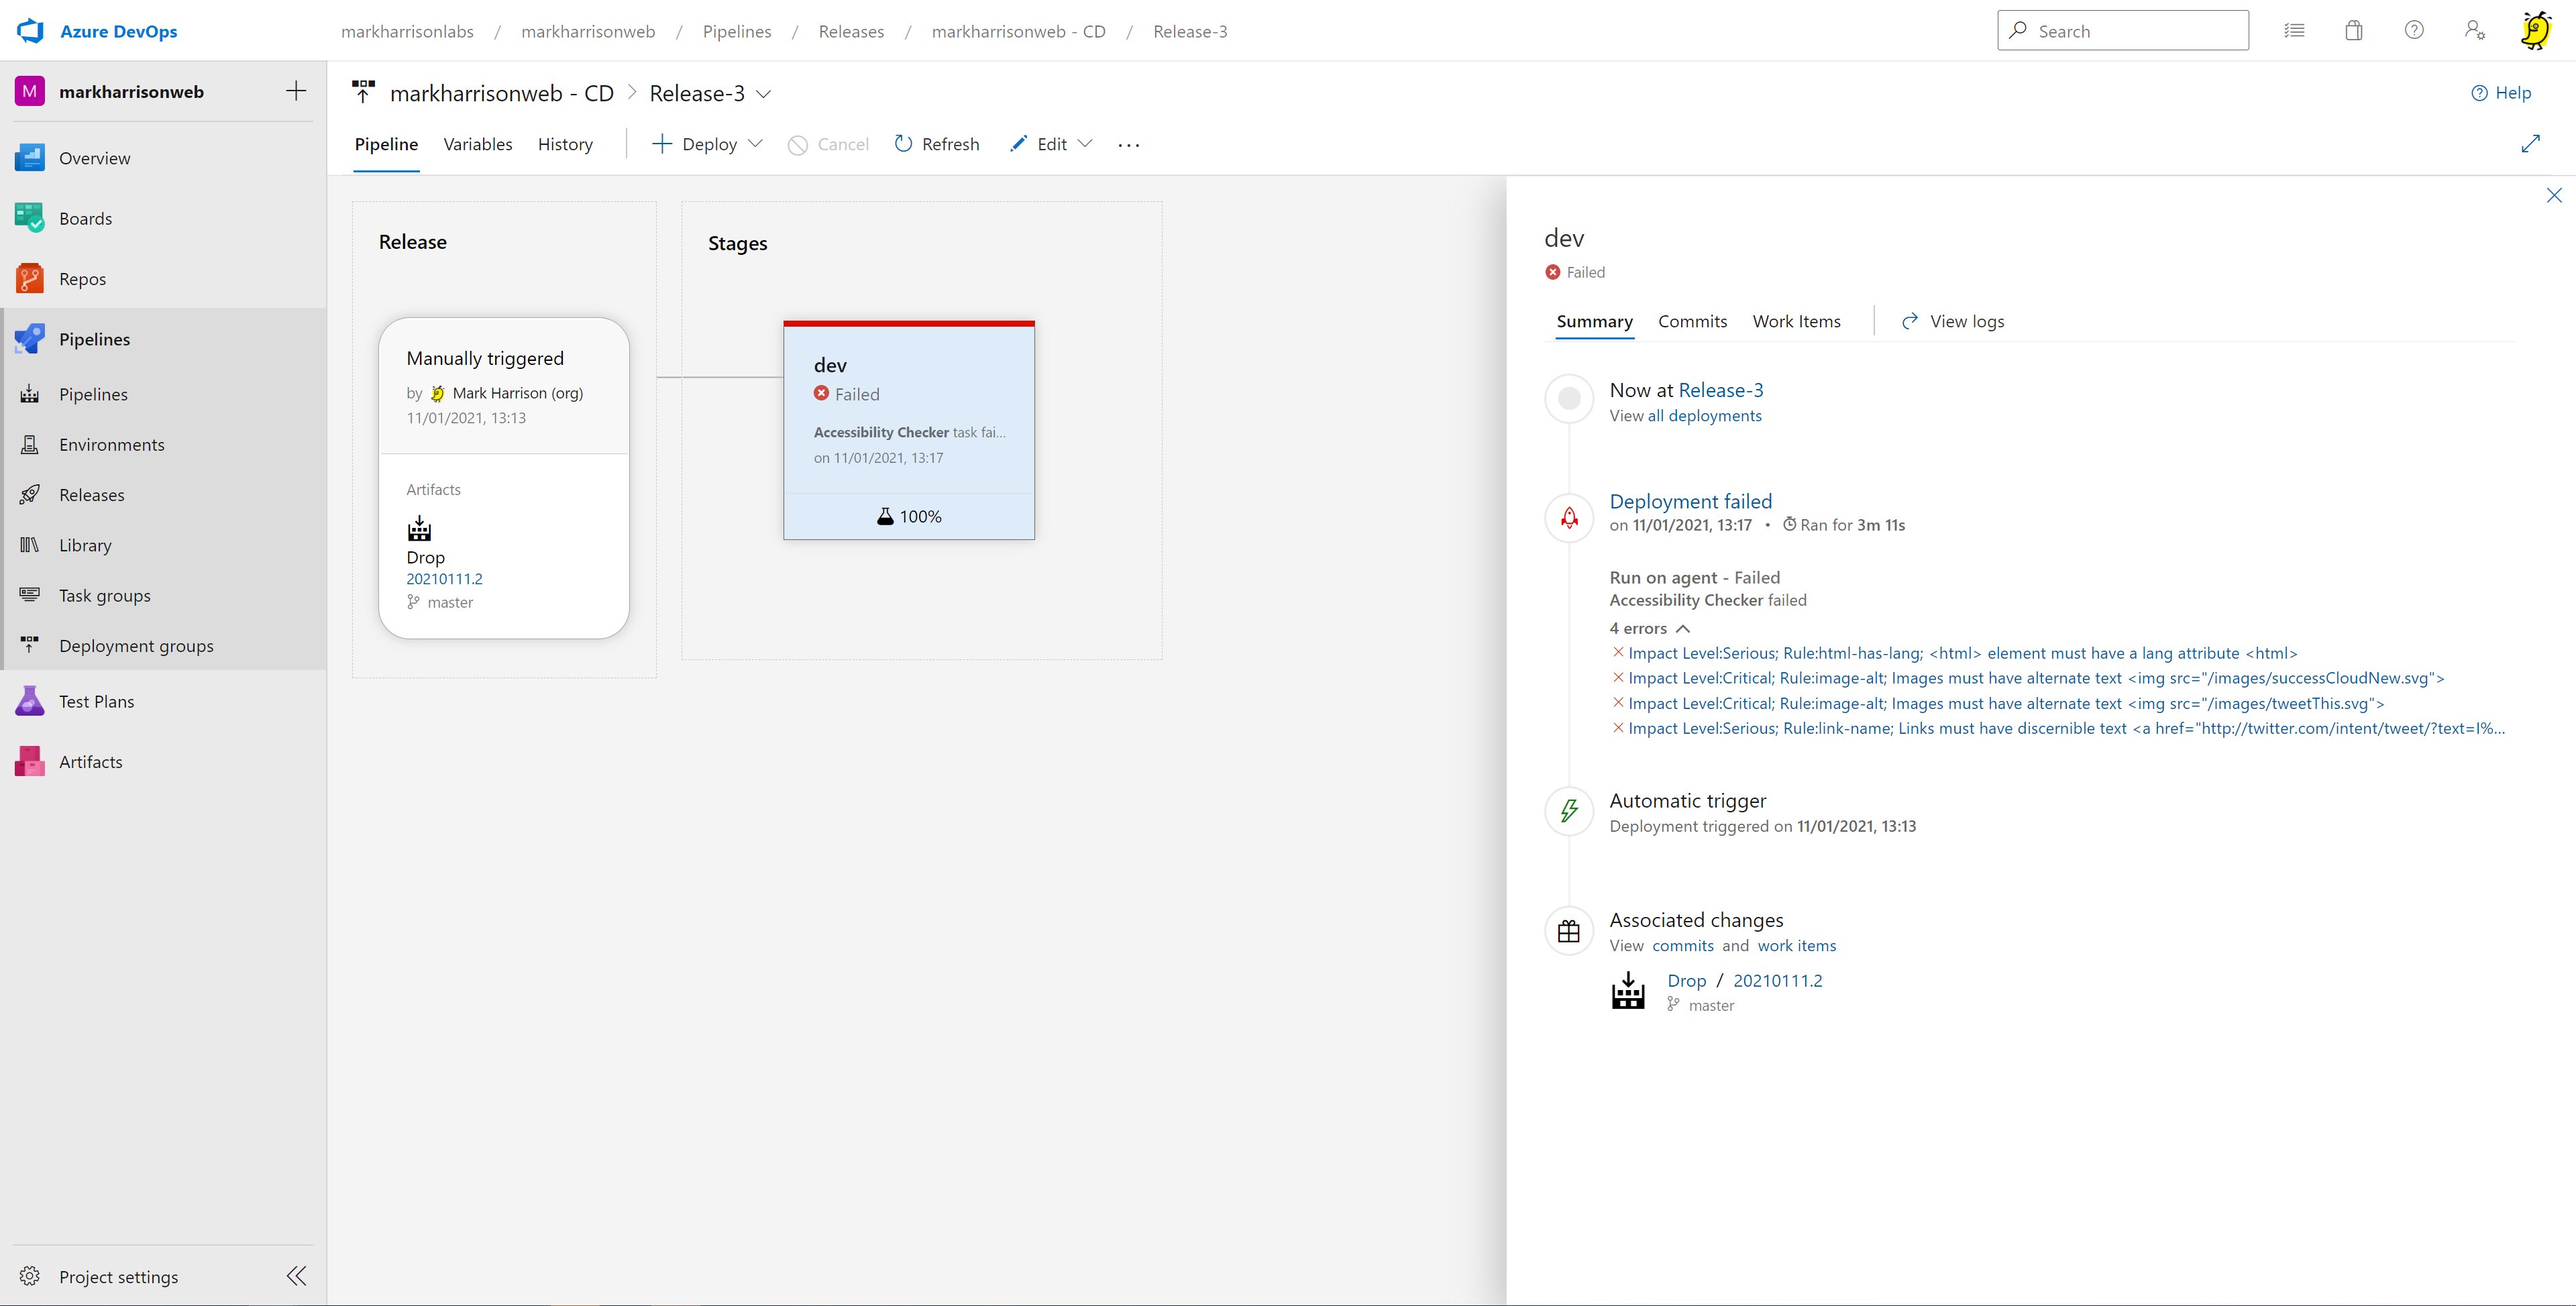Click the user settings icon
Image resolution: width=2576 pixels, height=1306 pixels.
[2474, 31]
